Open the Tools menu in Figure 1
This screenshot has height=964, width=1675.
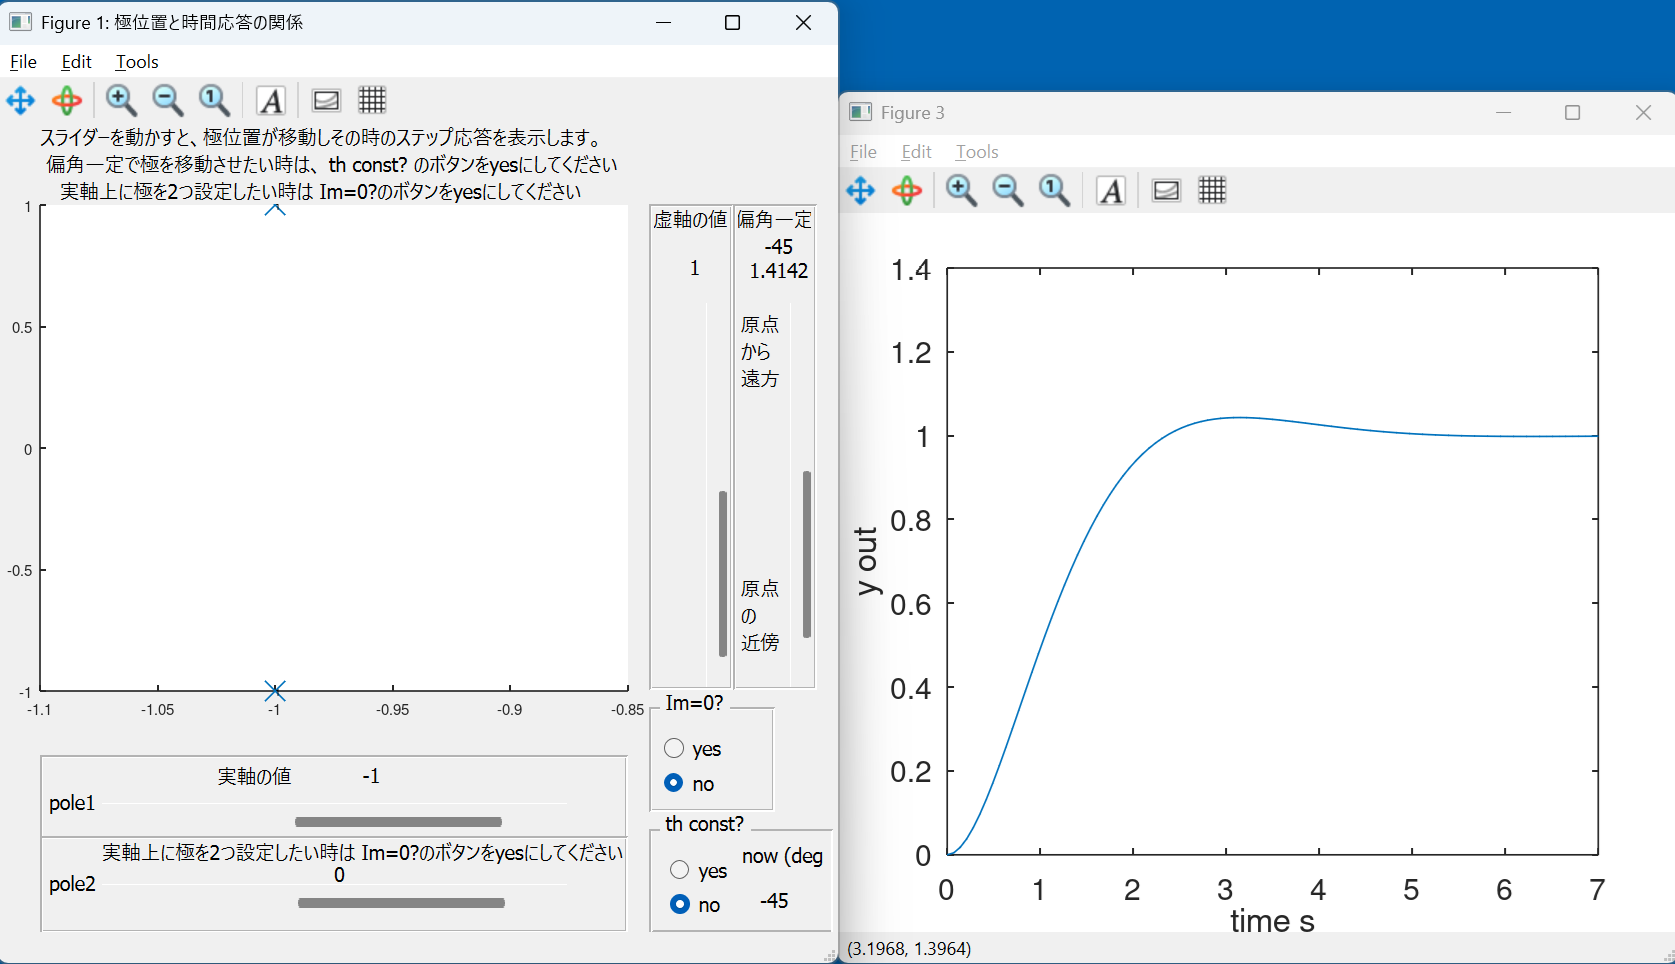(x=137, y=62)
